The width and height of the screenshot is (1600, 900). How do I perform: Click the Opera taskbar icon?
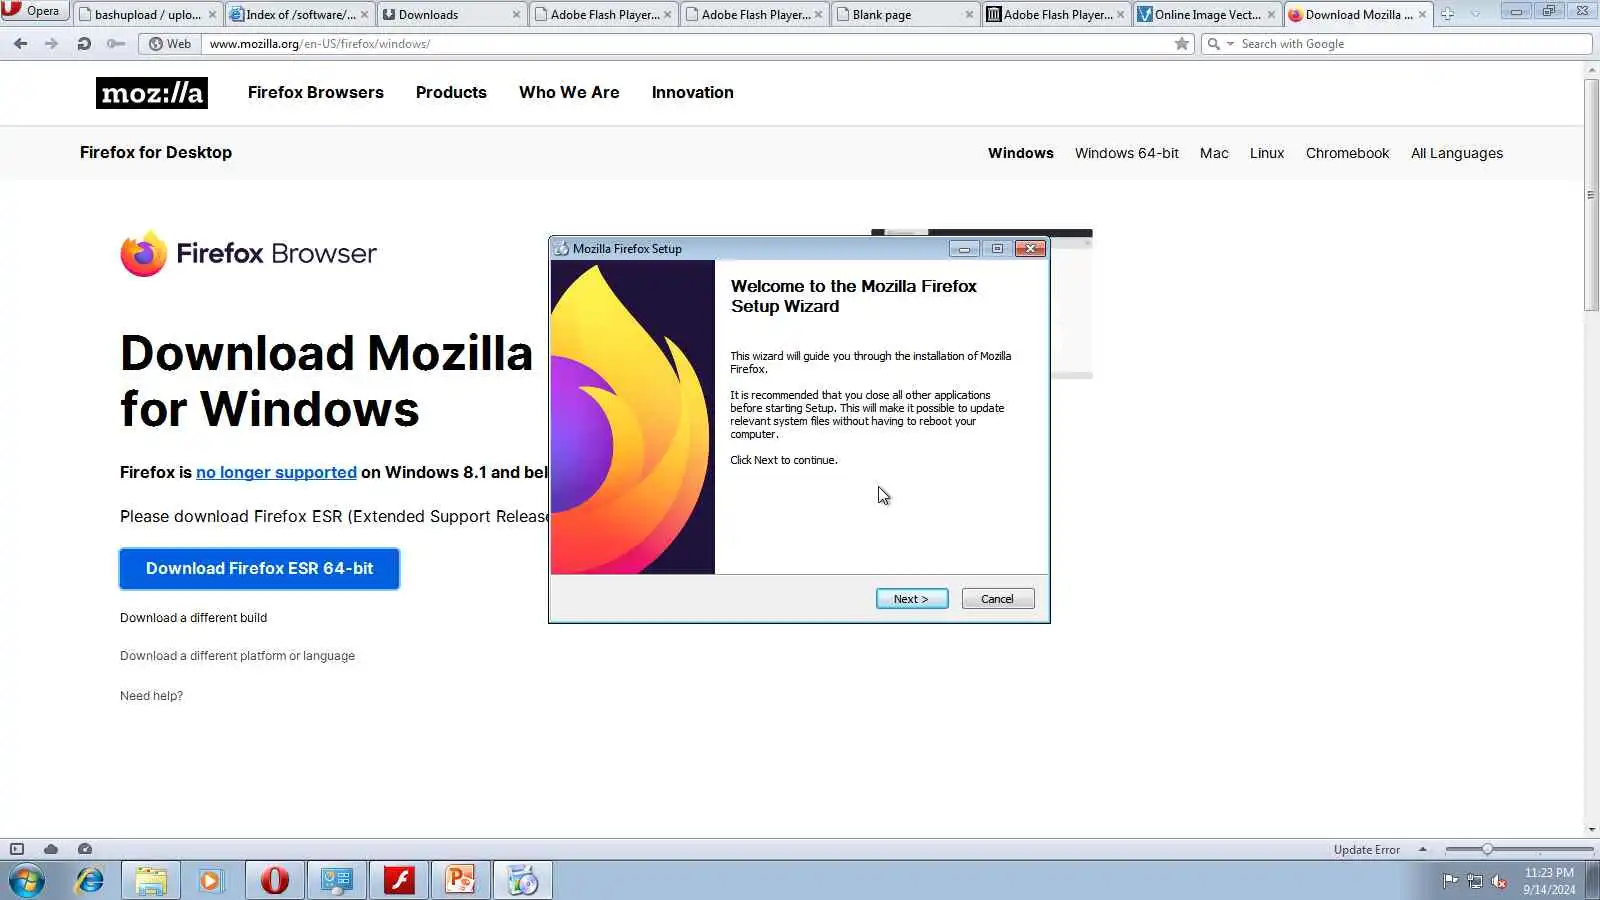tap(274, 881)
